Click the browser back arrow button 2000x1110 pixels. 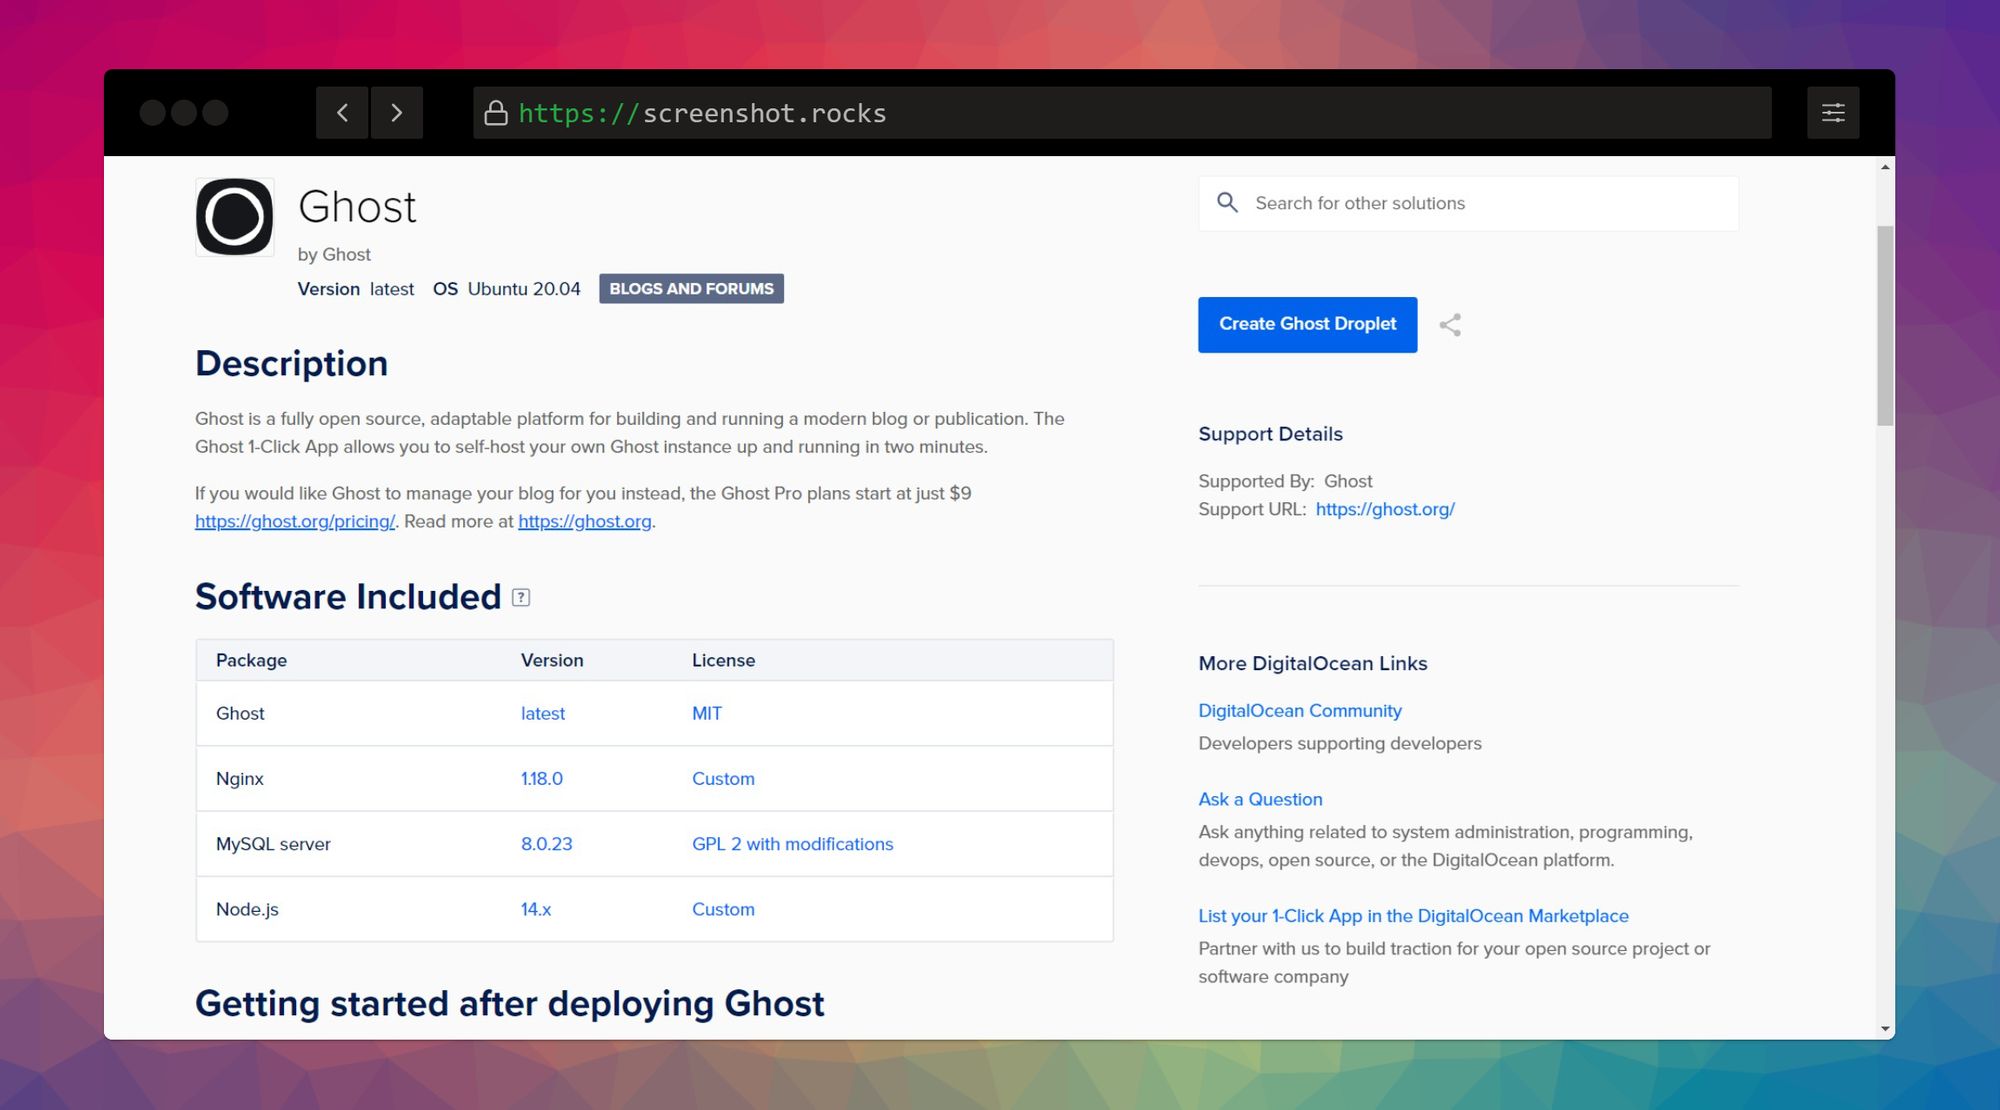342,113
